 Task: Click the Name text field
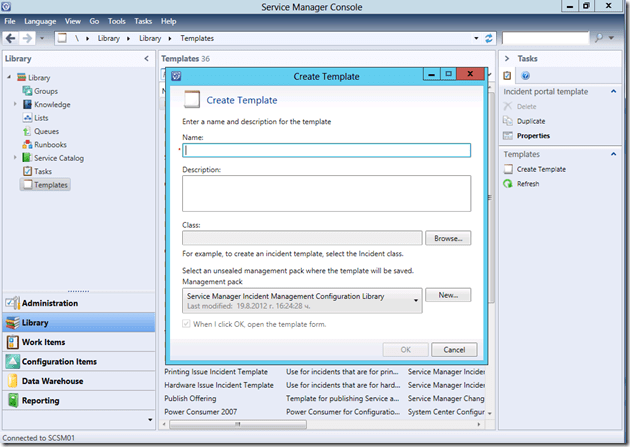(327, 150)
